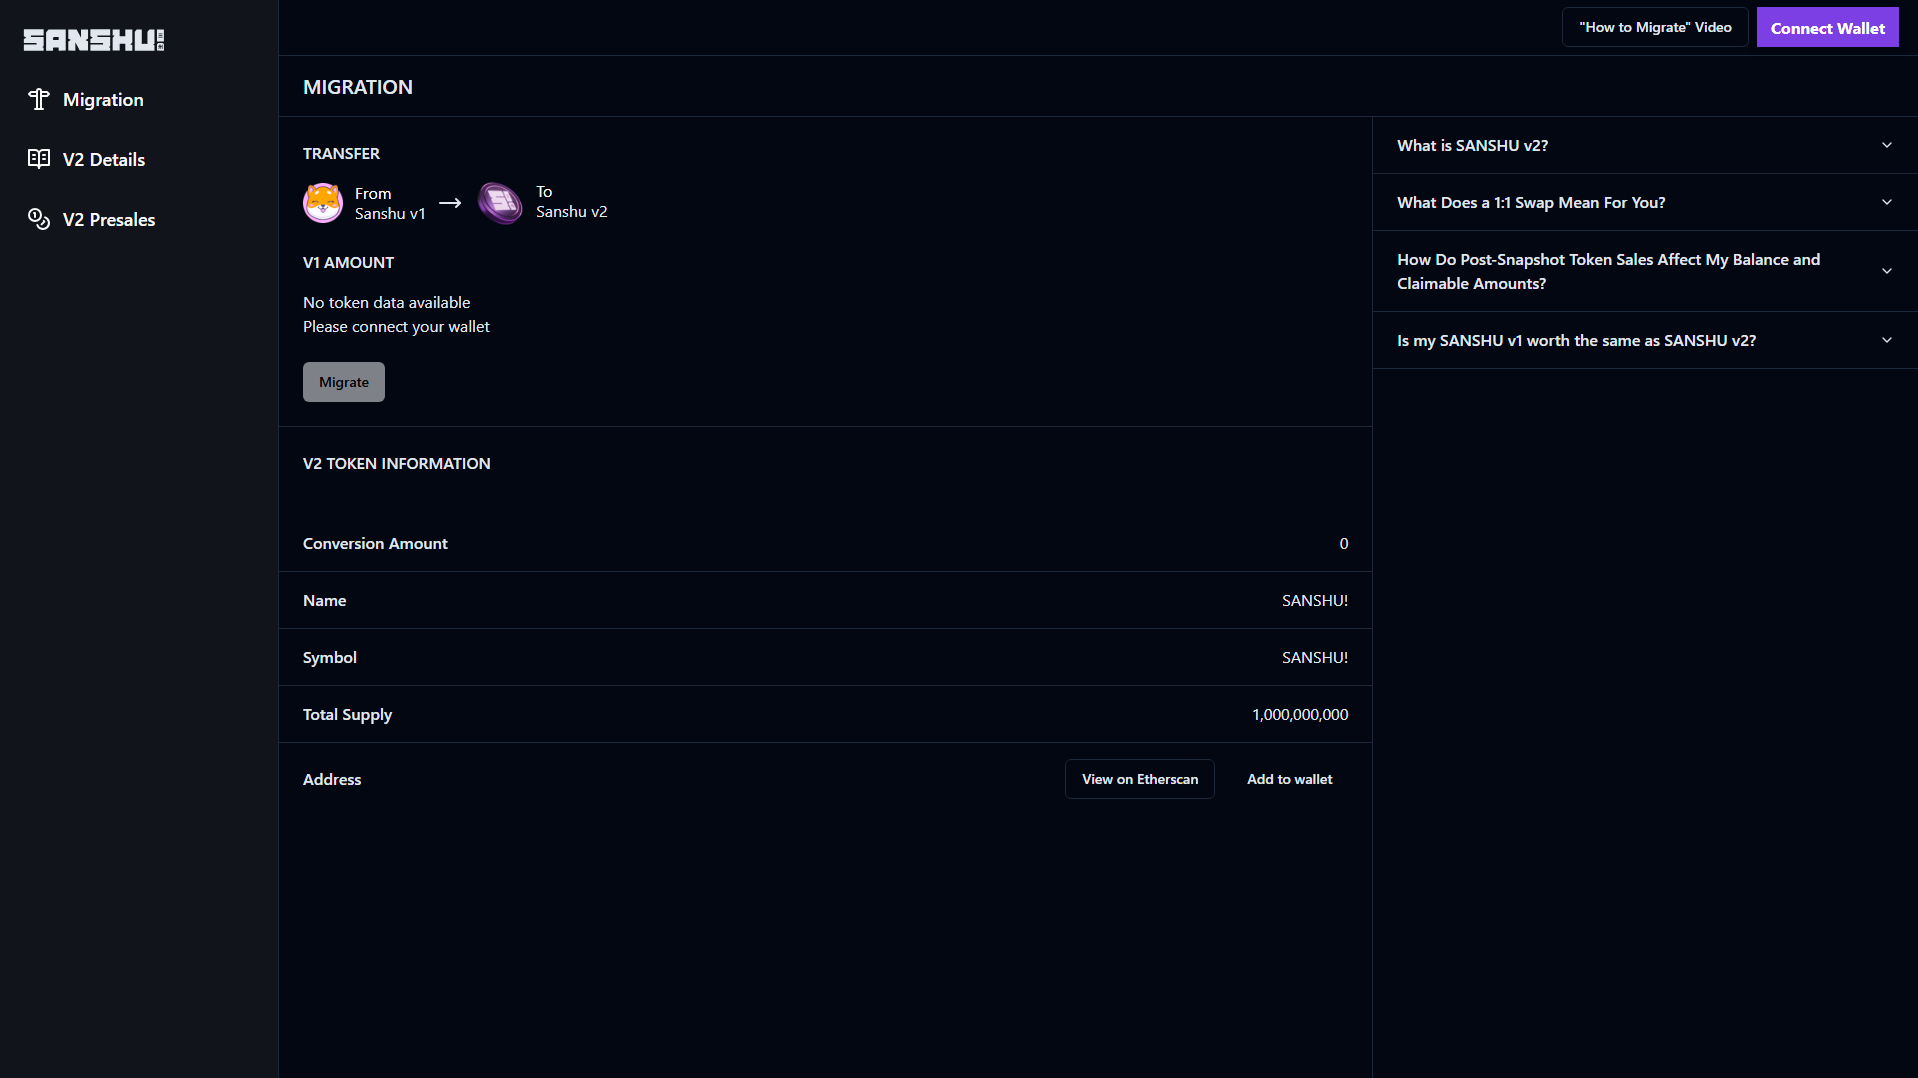Open View on Etherscan

1140,779
